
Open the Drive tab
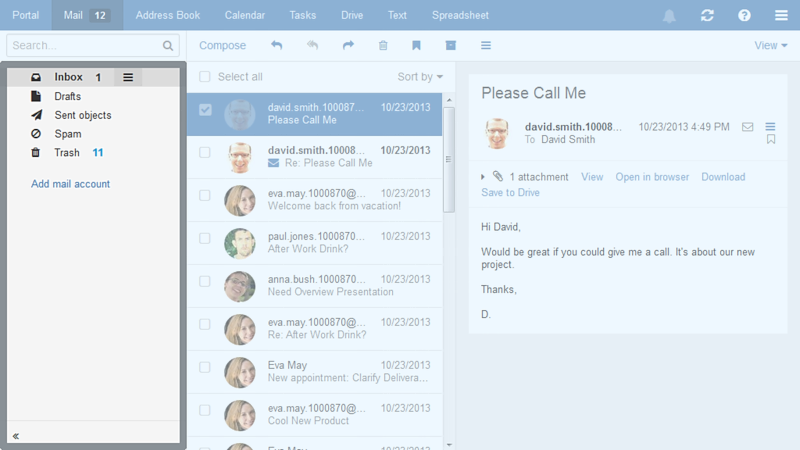coord(352,15)
